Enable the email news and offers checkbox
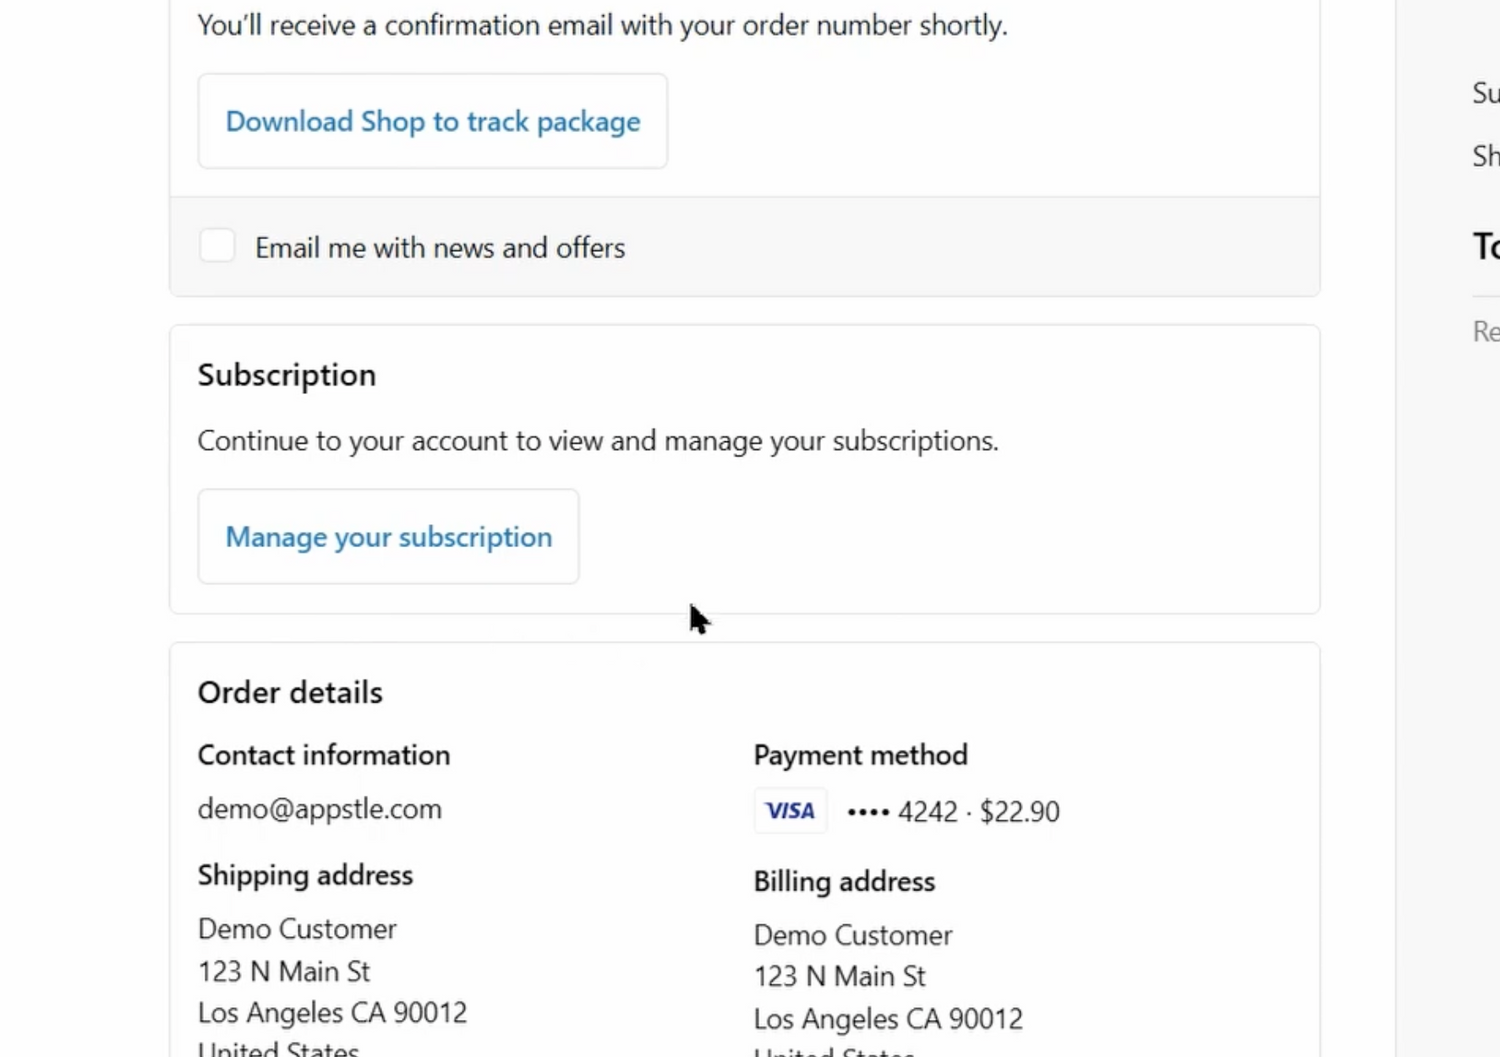1500x1057 pixels. pos(217,246)
